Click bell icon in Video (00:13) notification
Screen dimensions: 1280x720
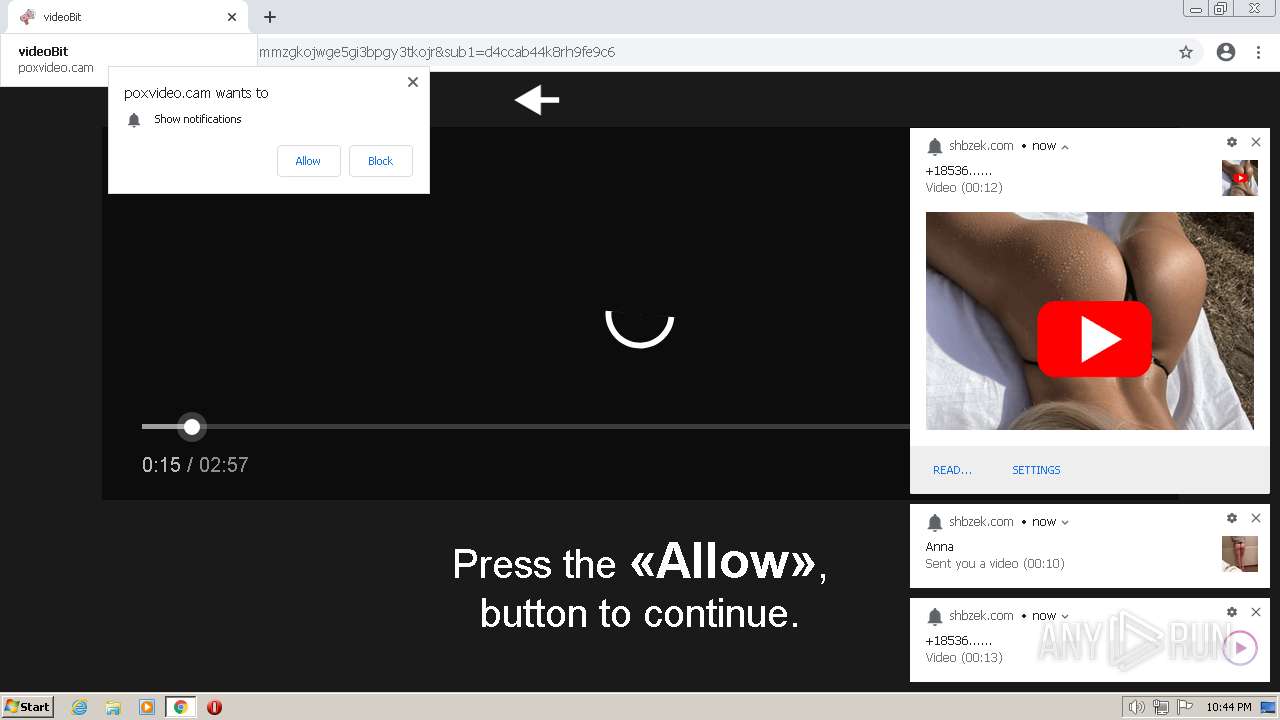coord(935,617)
